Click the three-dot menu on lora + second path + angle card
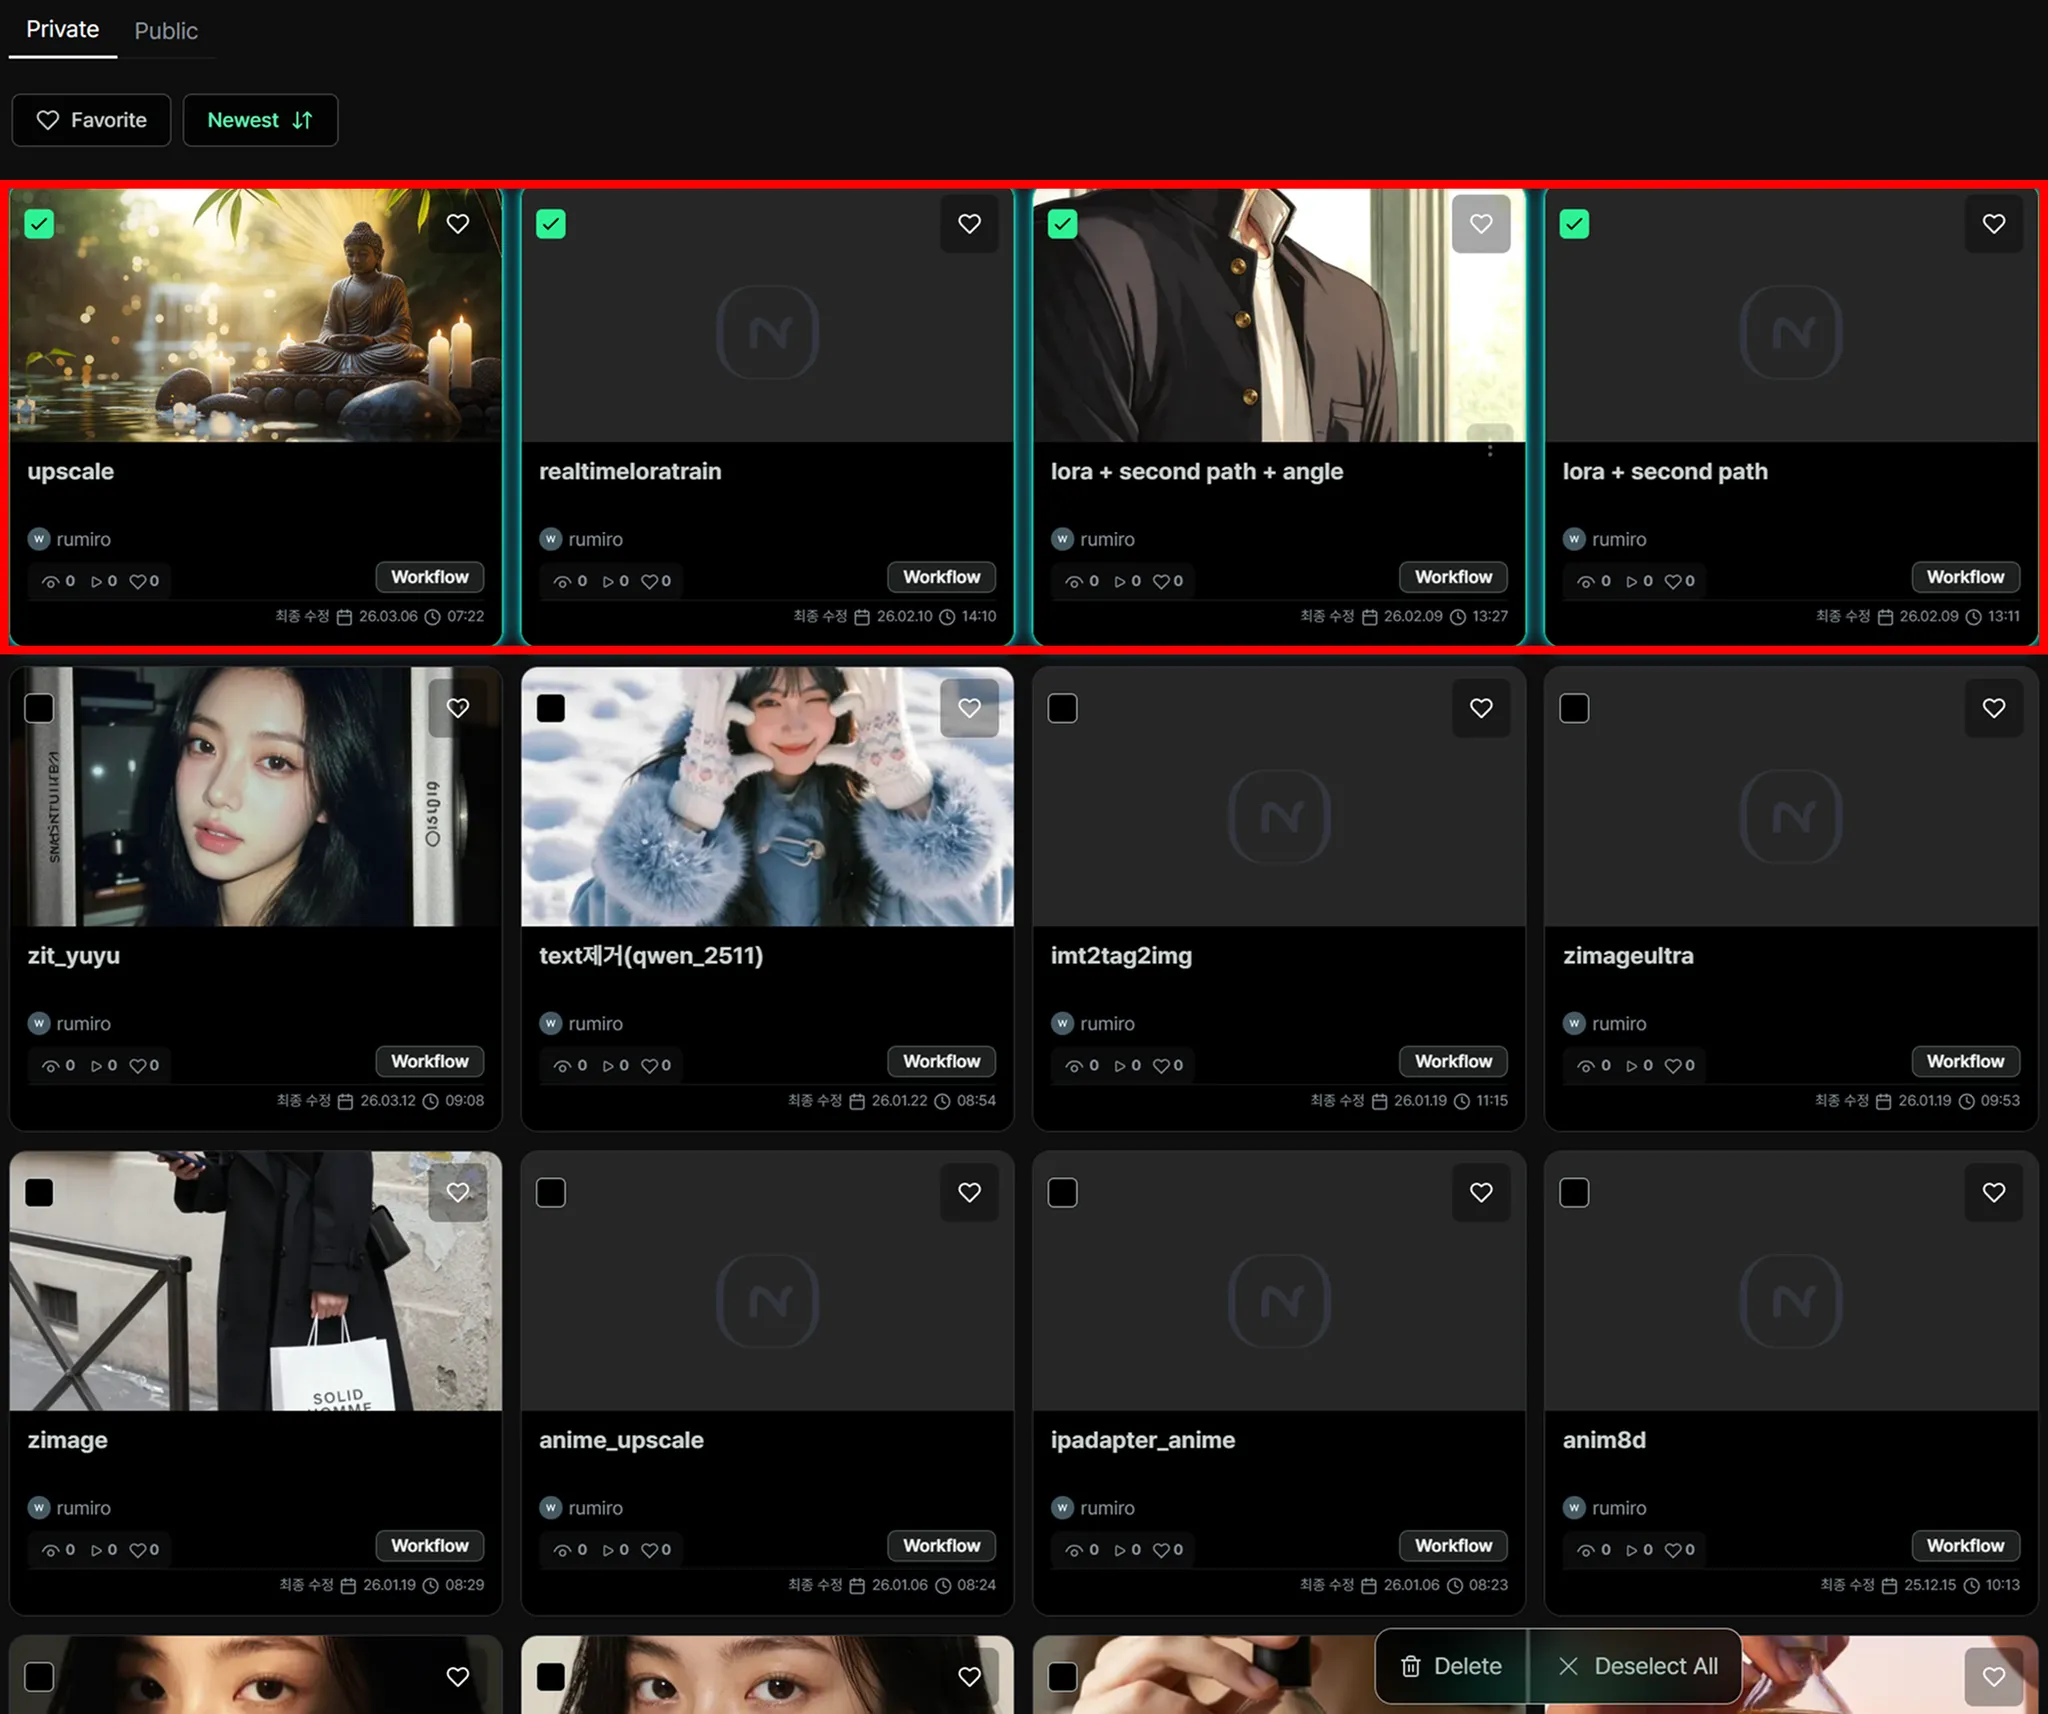 1490,451
